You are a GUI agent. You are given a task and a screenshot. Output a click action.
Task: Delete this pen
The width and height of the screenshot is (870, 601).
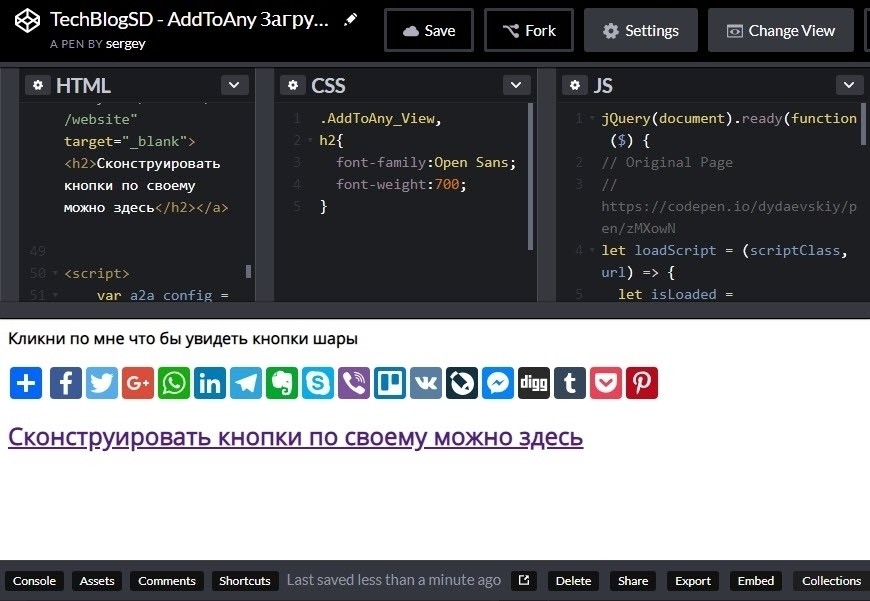573,581
